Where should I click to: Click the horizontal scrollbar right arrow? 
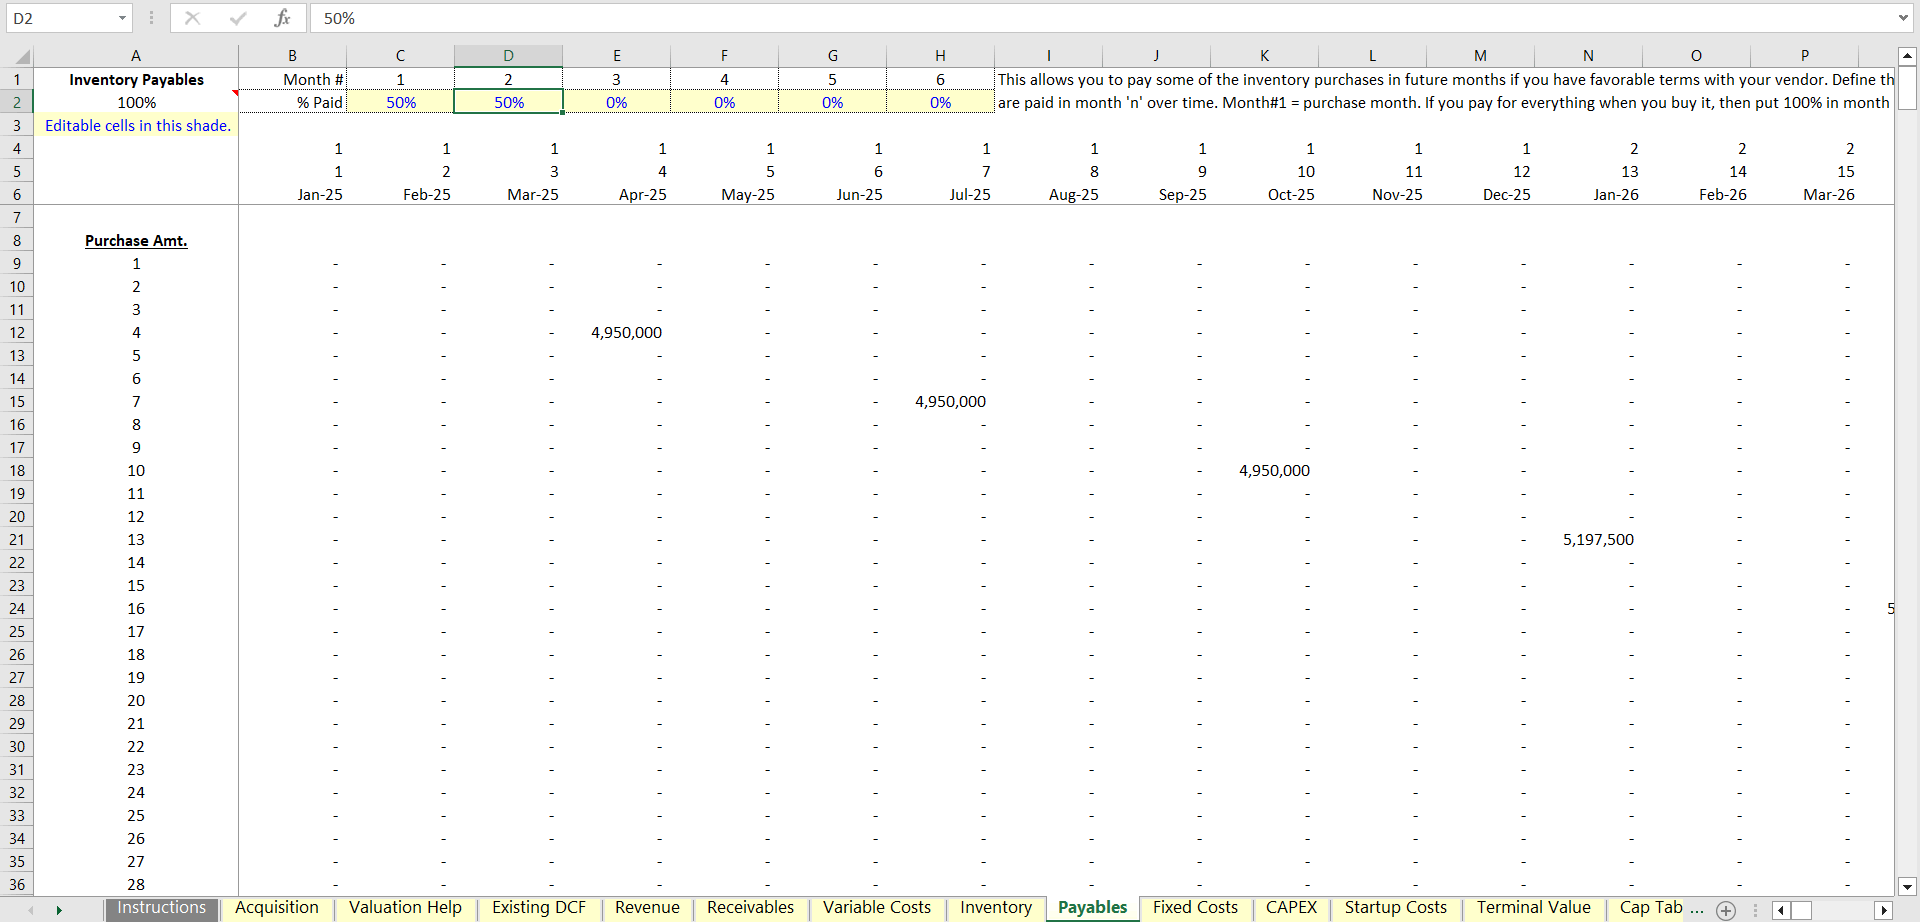pyautogui.click(x=1882, y=910)
